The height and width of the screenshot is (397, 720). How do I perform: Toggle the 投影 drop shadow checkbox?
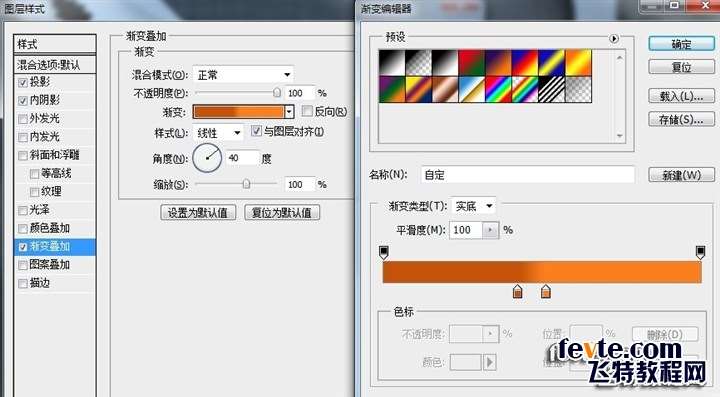click(x=22, y=83)
